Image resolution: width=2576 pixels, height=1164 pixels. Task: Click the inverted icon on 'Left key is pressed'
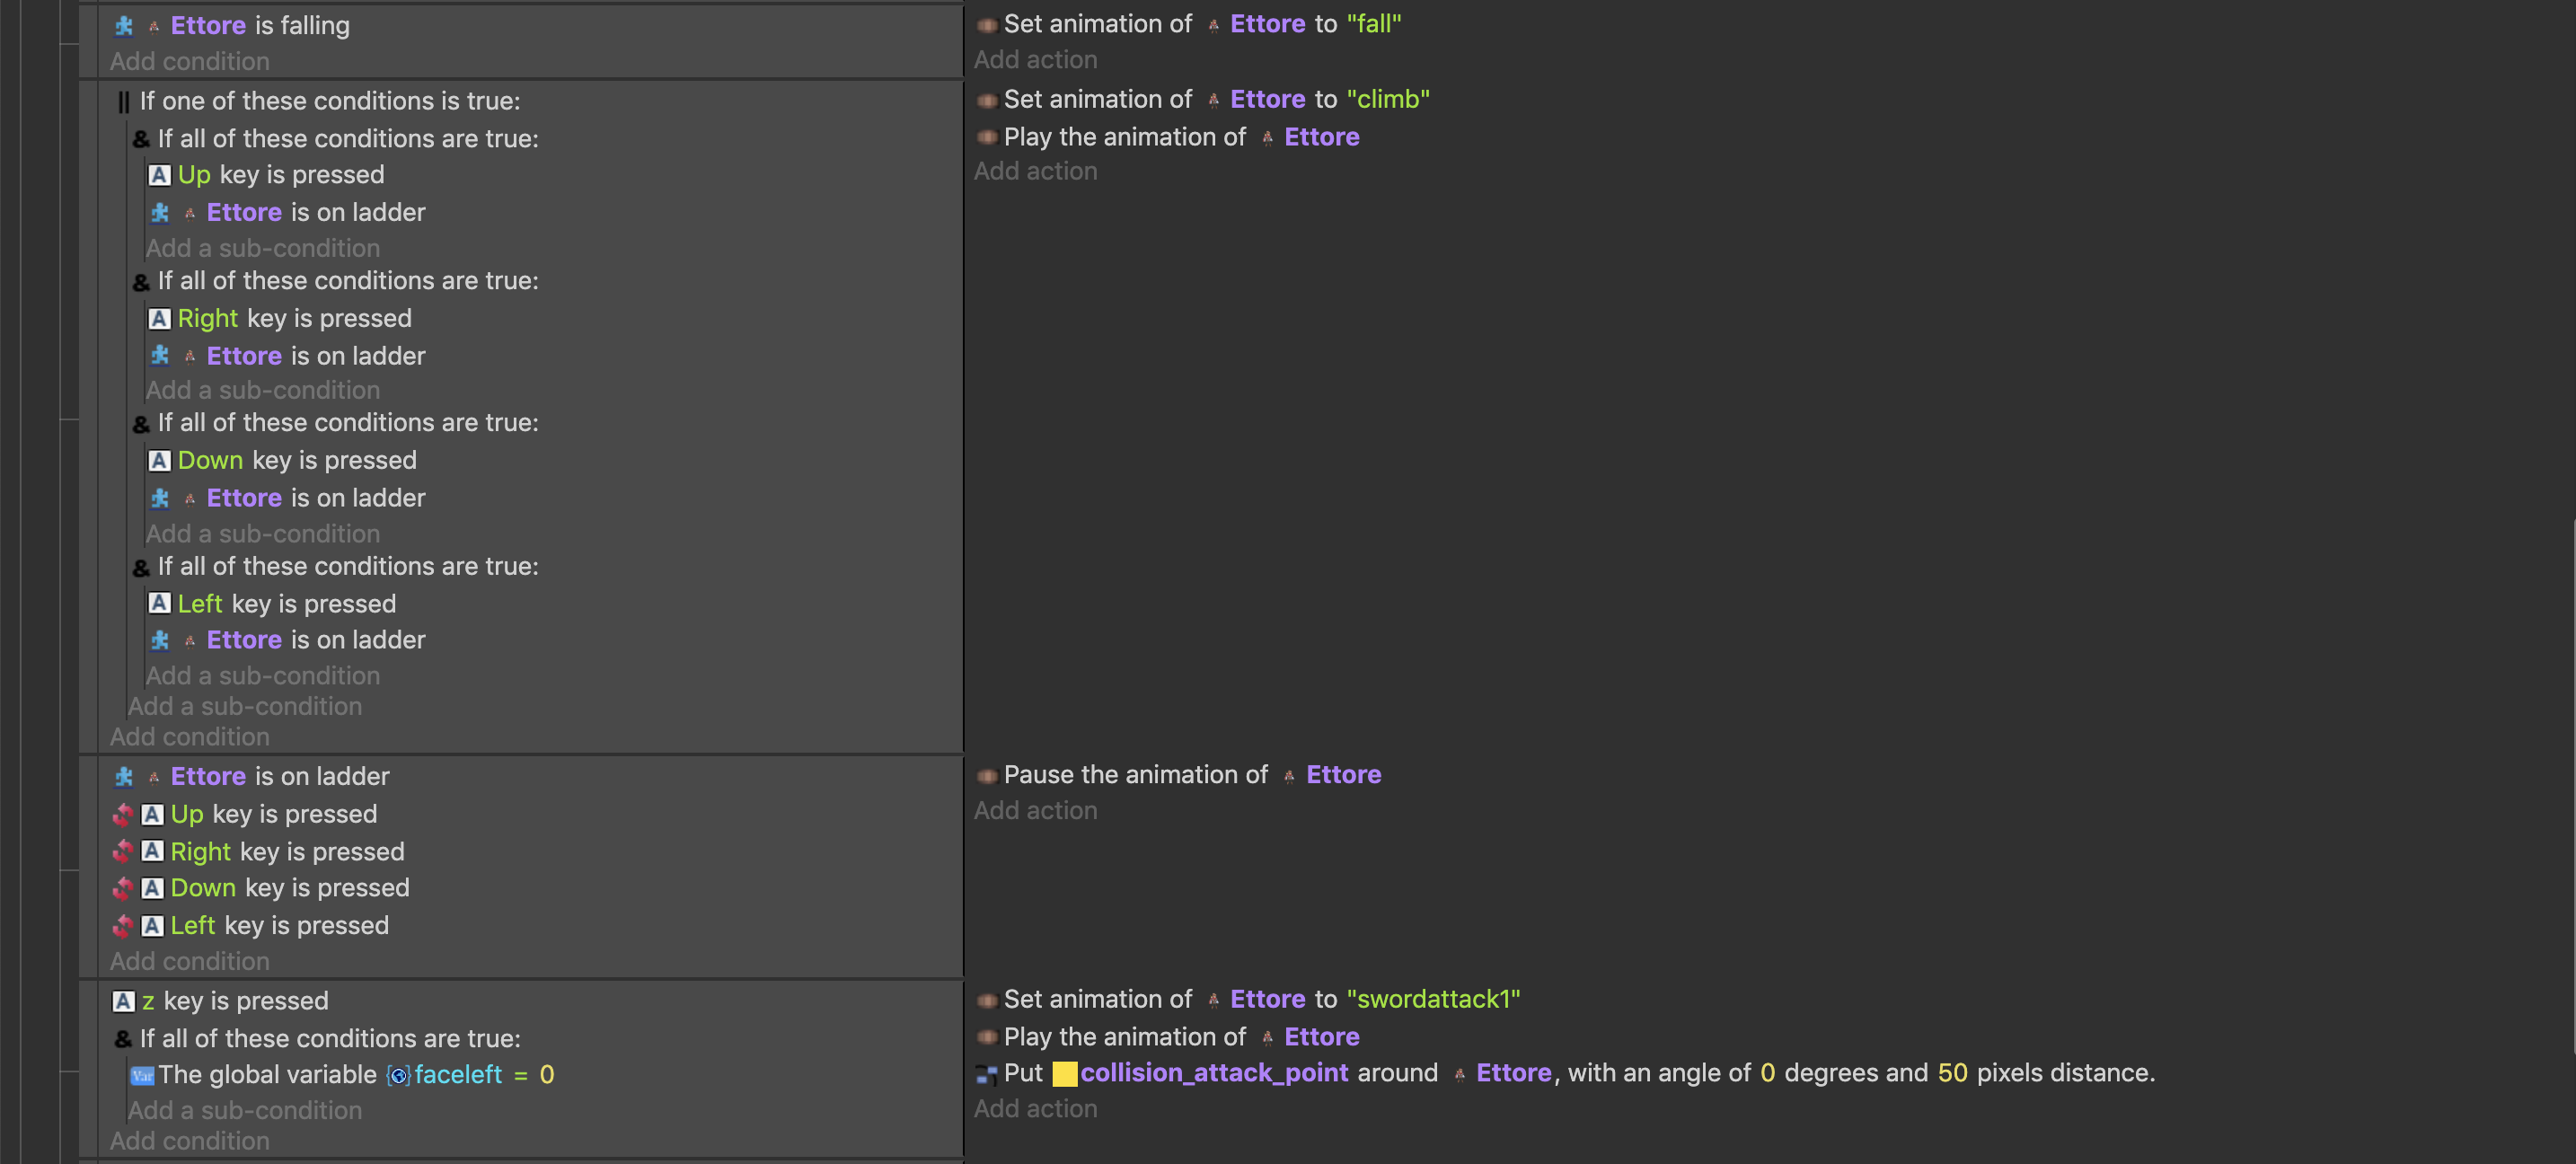(x=123, y=926)
